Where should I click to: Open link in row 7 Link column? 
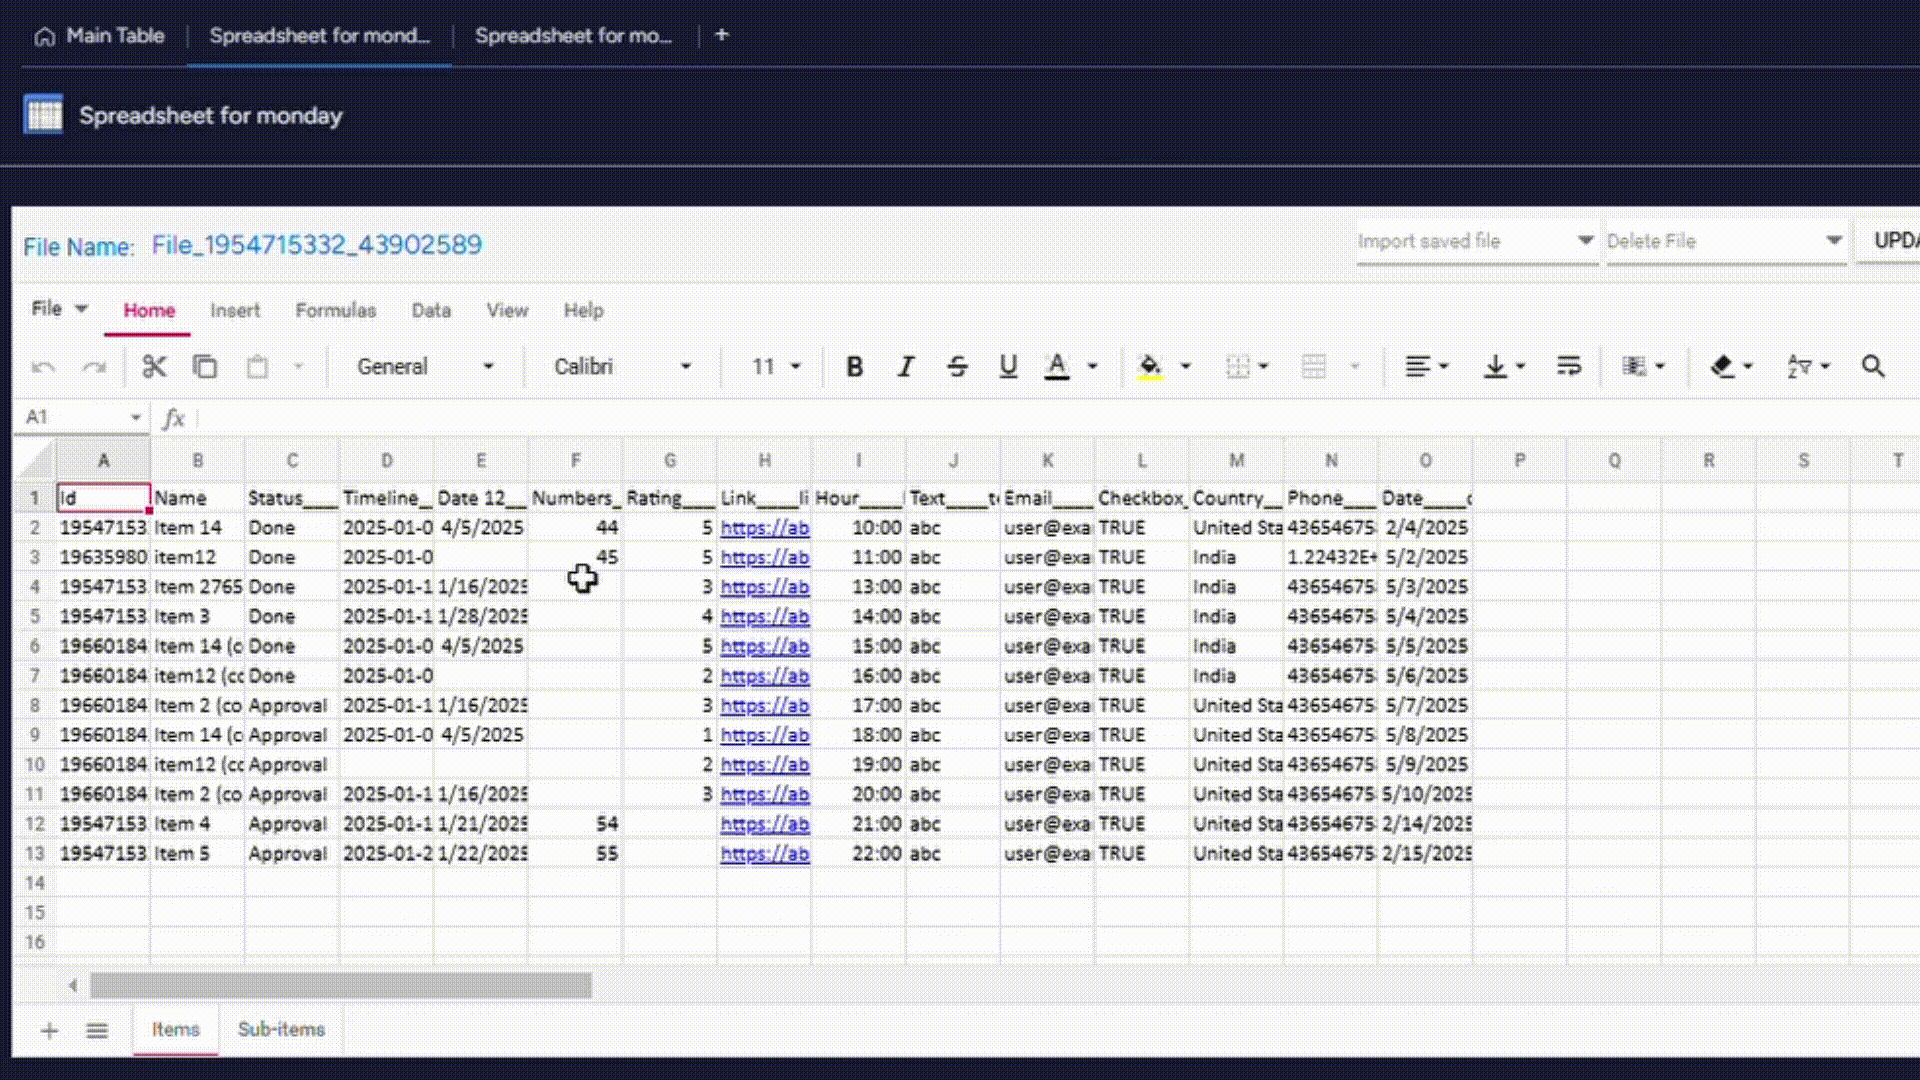pyautogui.click(x=765, y=676)
